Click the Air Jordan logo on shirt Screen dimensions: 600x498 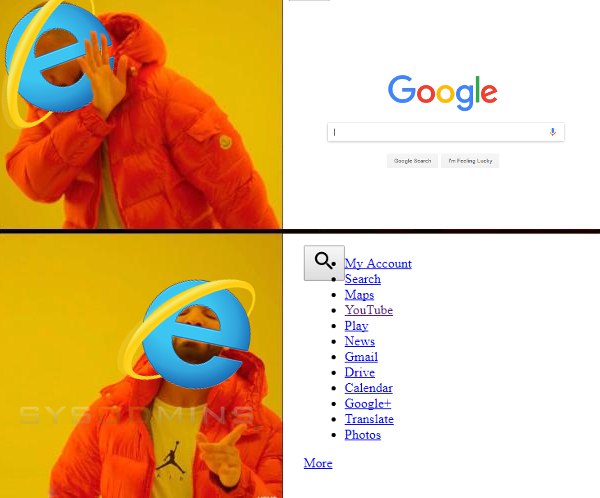coord(170,457)
